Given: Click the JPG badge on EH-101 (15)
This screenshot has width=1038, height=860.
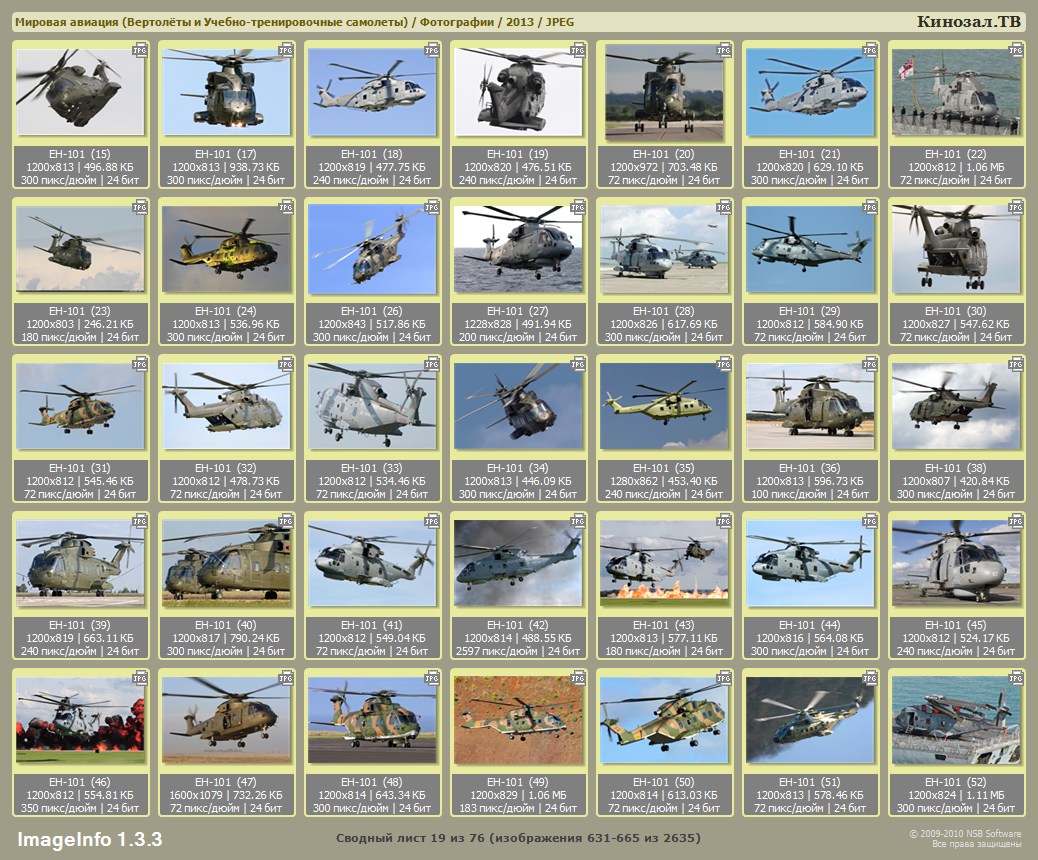Looking at the screenshot, I should (x=140, y=49).
